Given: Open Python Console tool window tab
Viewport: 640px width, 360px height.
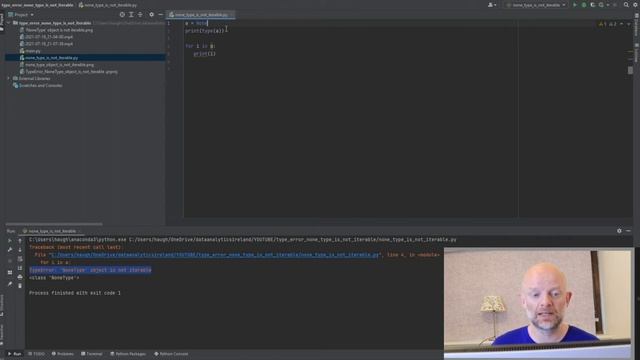Looking at the screenshot, I should (171, 353).
